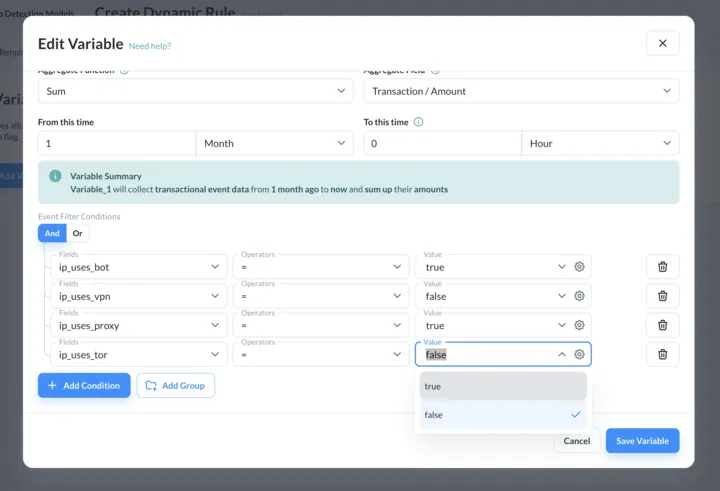This screenshot has height=491, width=720.
Task: Open the ip_uses_vpn Fields dropdown
Action: (x=139, y=296)
